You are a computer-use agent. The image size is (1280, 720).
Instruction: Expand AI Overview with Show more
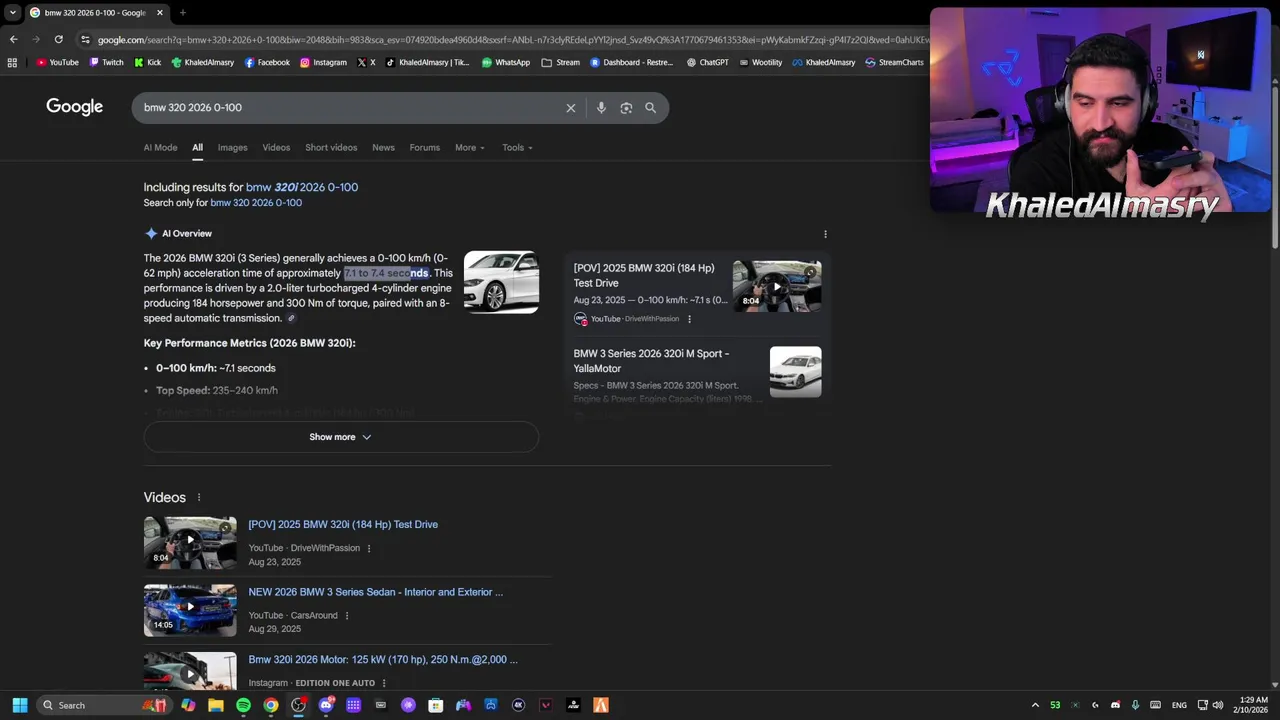click(x=341, y=437)
